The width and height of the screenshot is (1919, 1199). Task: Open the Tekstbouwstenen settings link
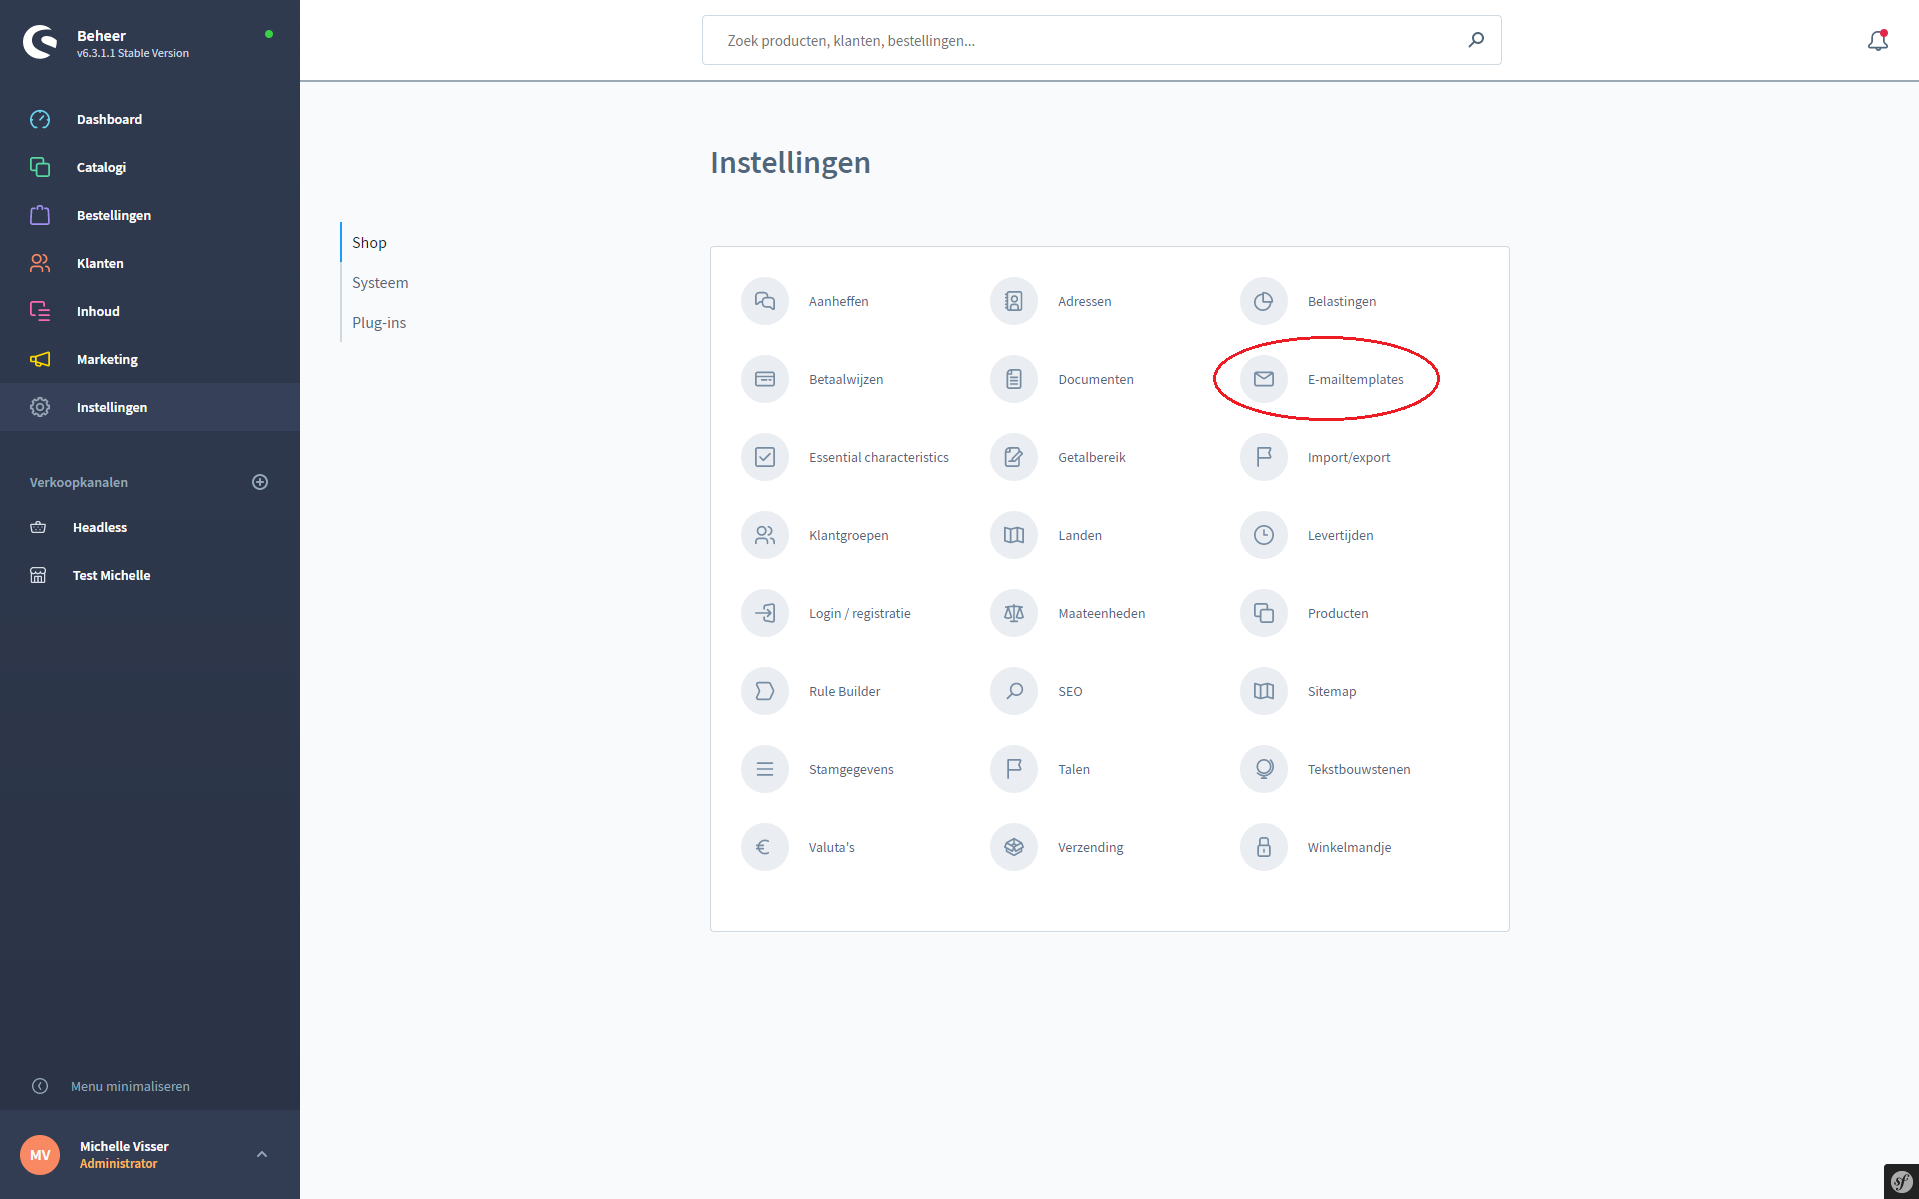1358,769
